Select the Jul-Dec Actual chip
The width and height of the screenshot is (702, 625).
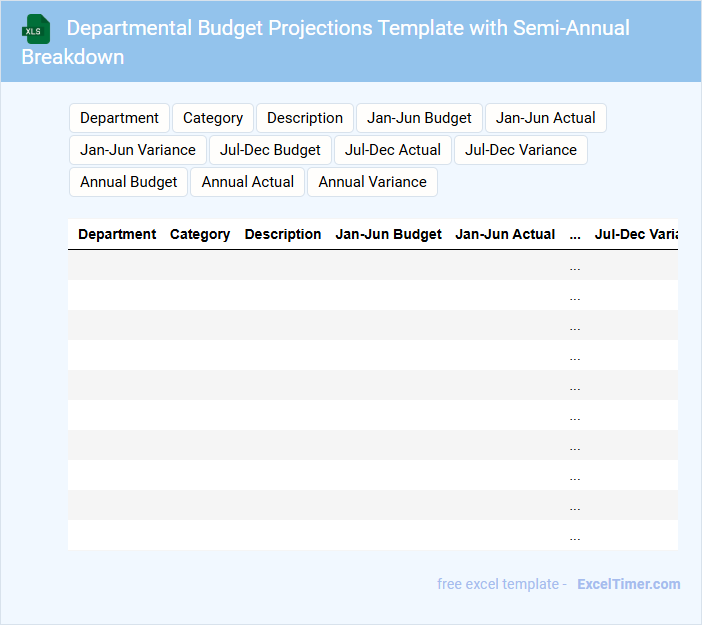(x=393, y=150)
